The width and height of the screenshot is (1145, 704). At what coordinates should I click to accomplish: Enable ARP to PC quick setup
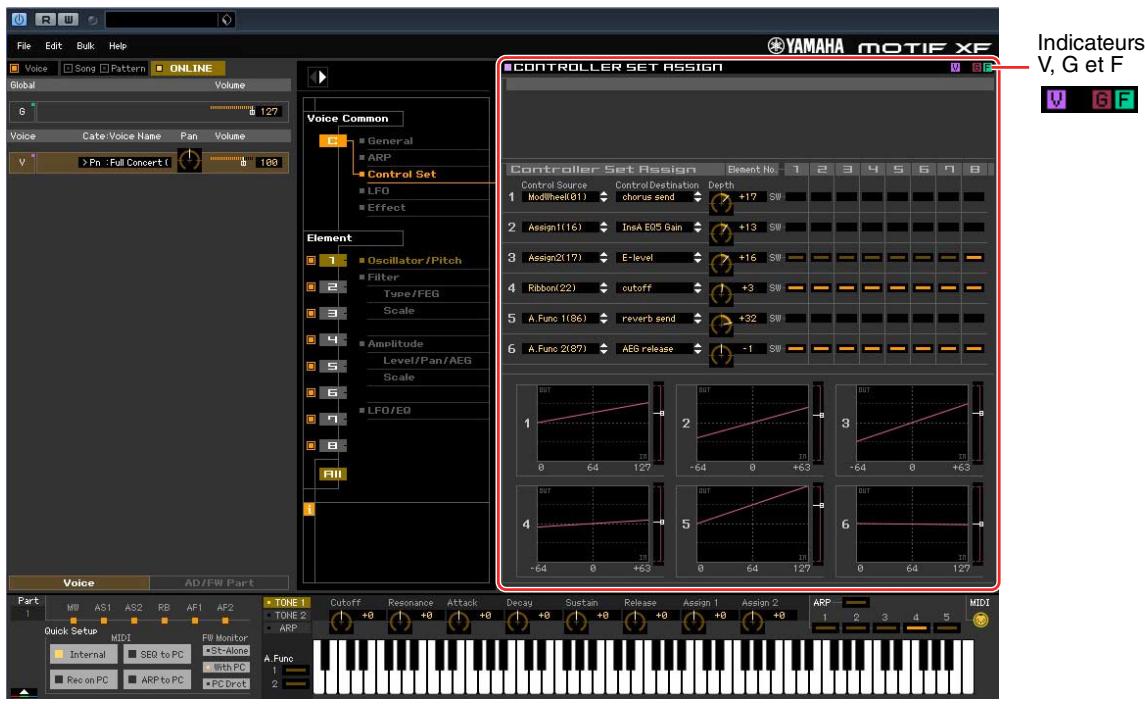coord(156,680)
